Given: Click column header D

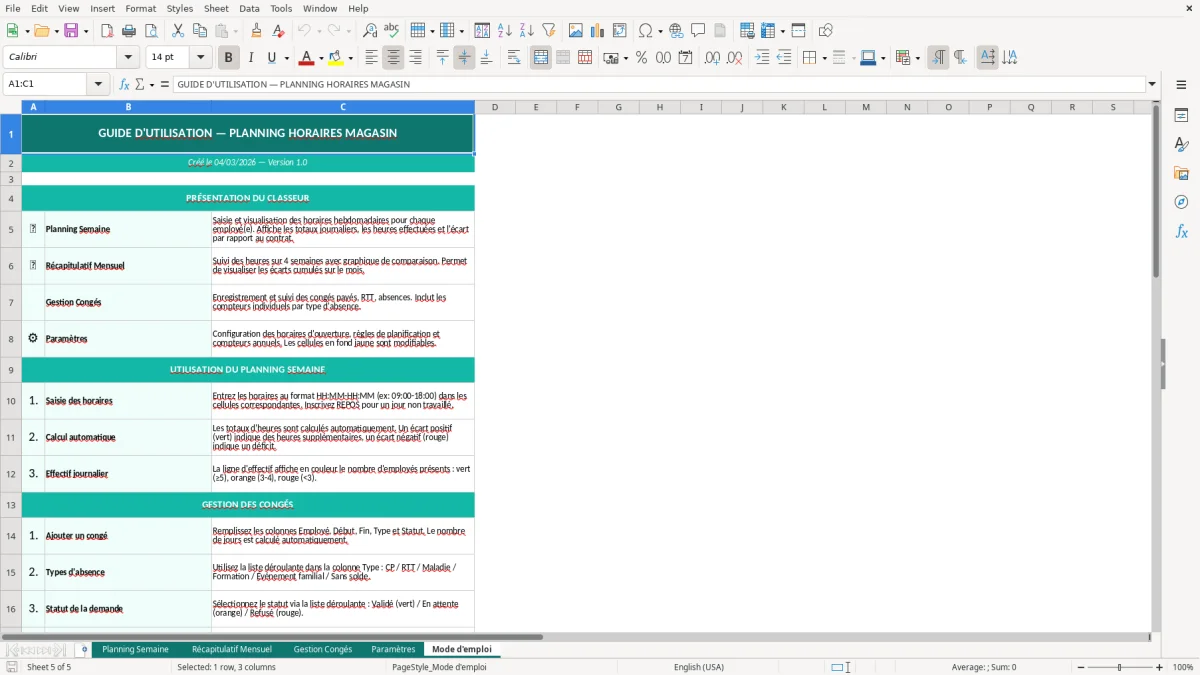Looking at the screenshot, I should click(x=495, y=107).
